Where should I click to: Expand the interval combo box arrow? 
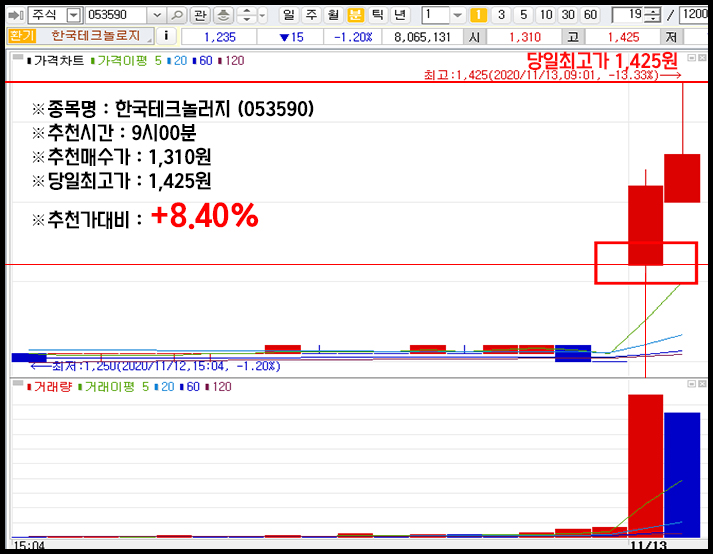(x=457, y=15)
